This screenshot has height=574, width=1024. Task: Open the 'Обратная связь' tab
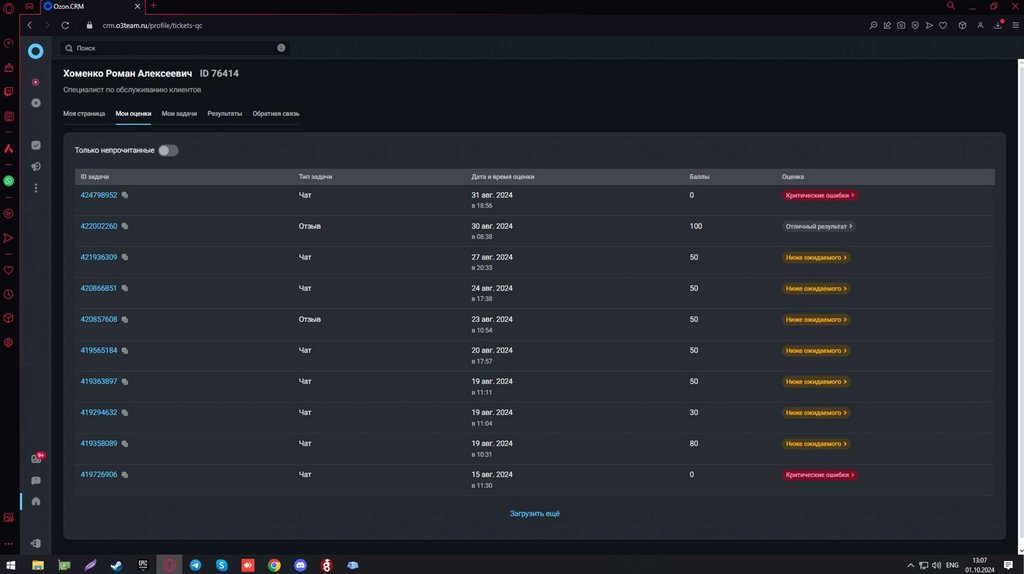pos(276,114)
